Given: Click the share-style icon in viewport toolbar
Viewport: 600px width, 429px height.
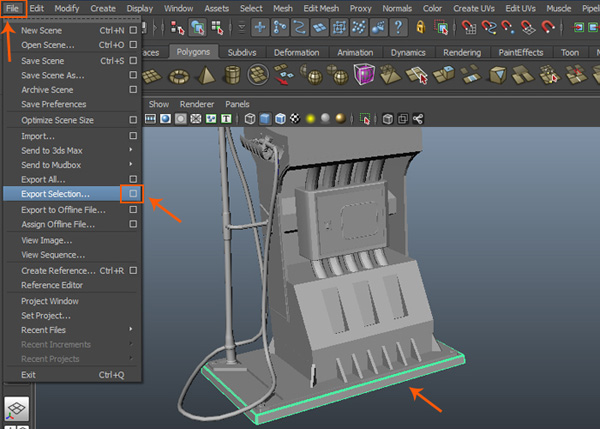Looking at the screenshot, I should click(x=418, y=119).
